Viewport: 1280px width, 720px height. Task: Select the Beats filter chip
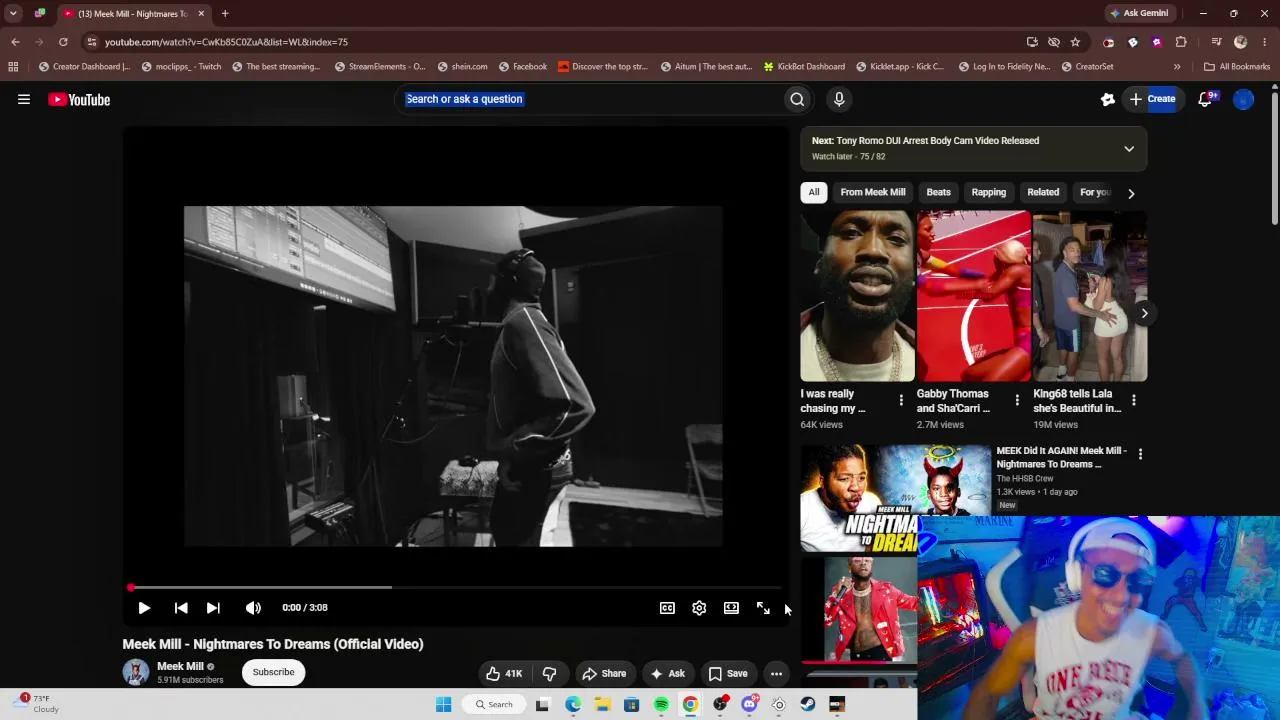tap(938, 192)
